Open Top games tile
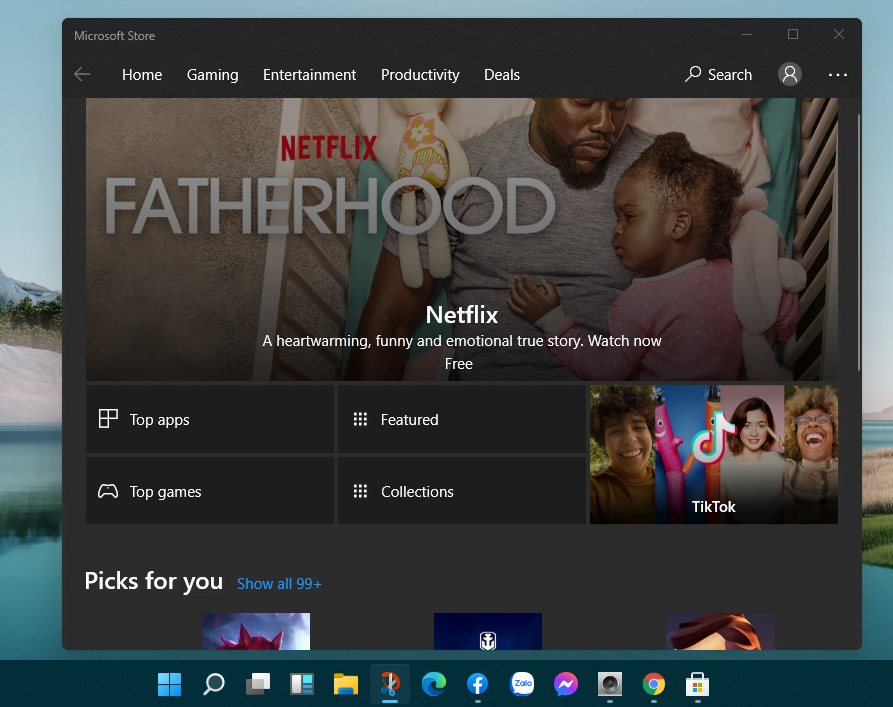This screenshot has height=707, width=893. [x=210, y=491]
